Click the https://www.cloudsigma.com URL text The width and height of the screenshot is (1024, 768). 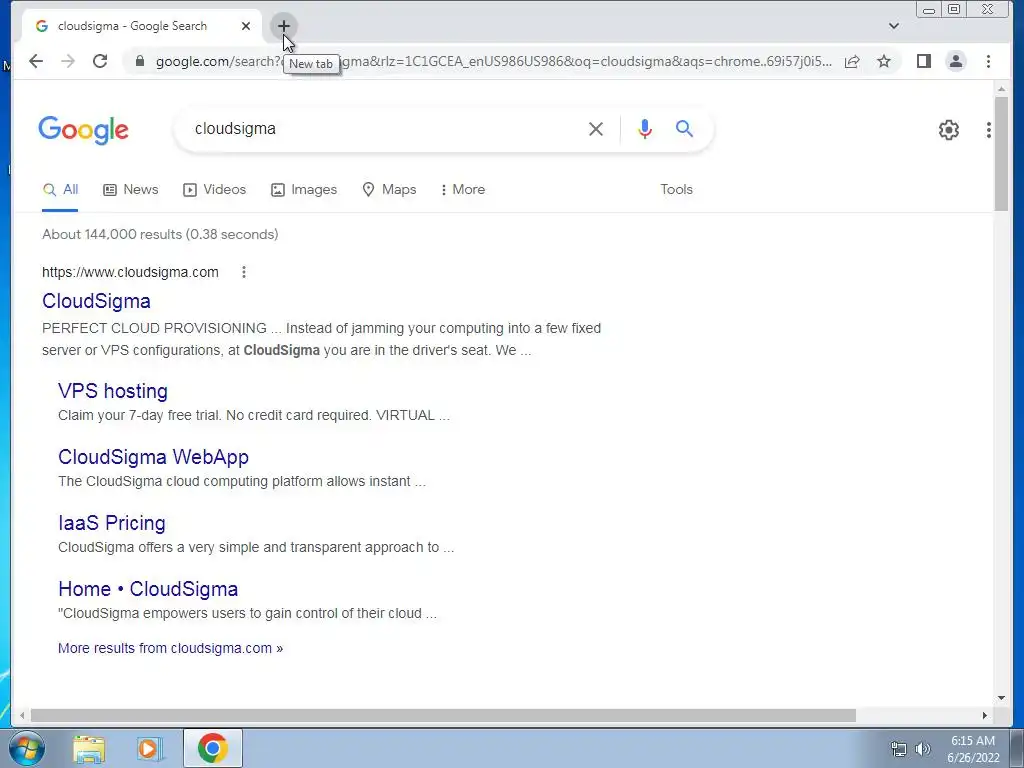pyautogui.click(x=131, y=272)
